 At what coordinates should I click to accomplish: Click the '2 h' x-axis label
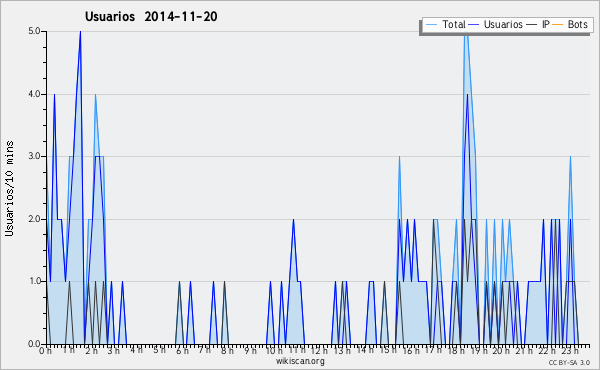pos(91,351)
